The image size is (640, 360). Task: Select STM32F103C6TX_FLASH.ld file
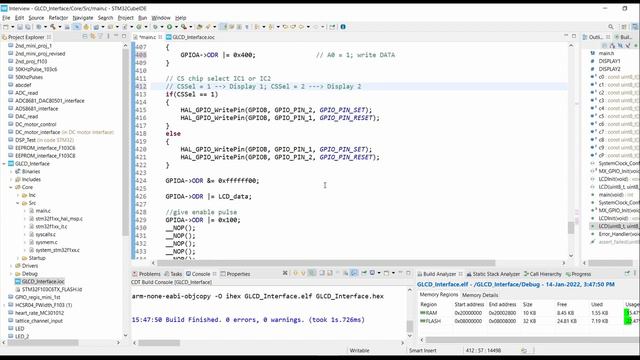pos(48,289)
